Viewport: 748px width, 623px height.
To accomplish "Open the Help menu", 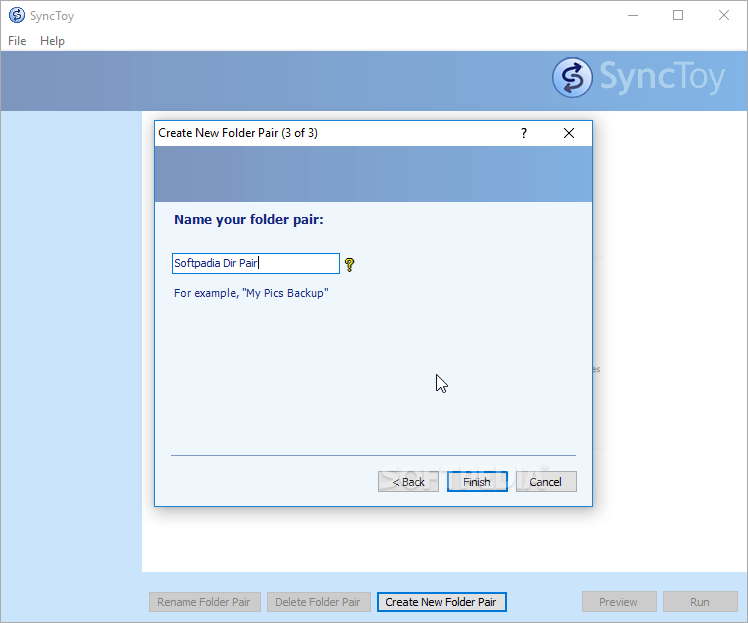I will point(52,41).
